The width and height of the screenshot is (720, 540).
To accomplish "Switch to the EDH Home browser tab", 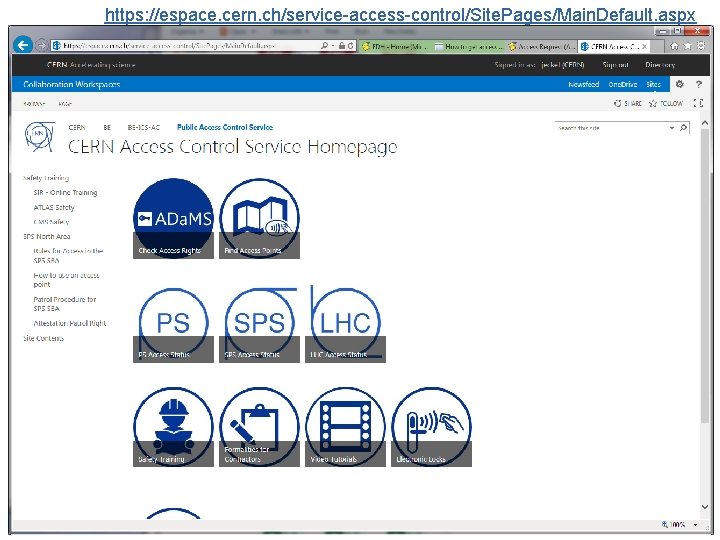I will [x=394, y=46].
